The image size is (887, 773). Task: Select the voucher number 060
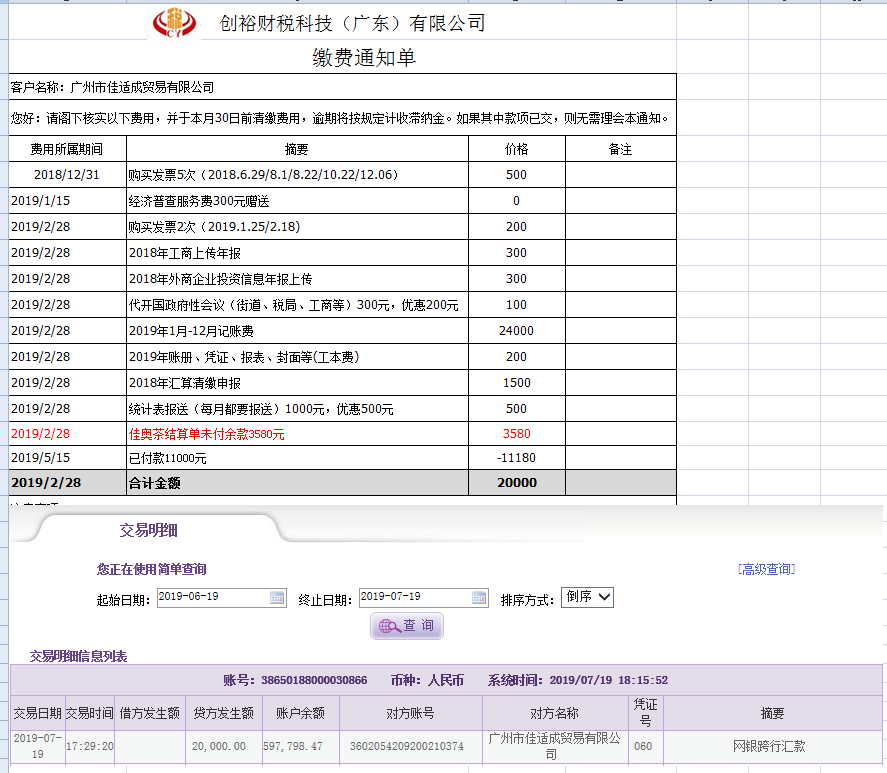tap(643, 746)
